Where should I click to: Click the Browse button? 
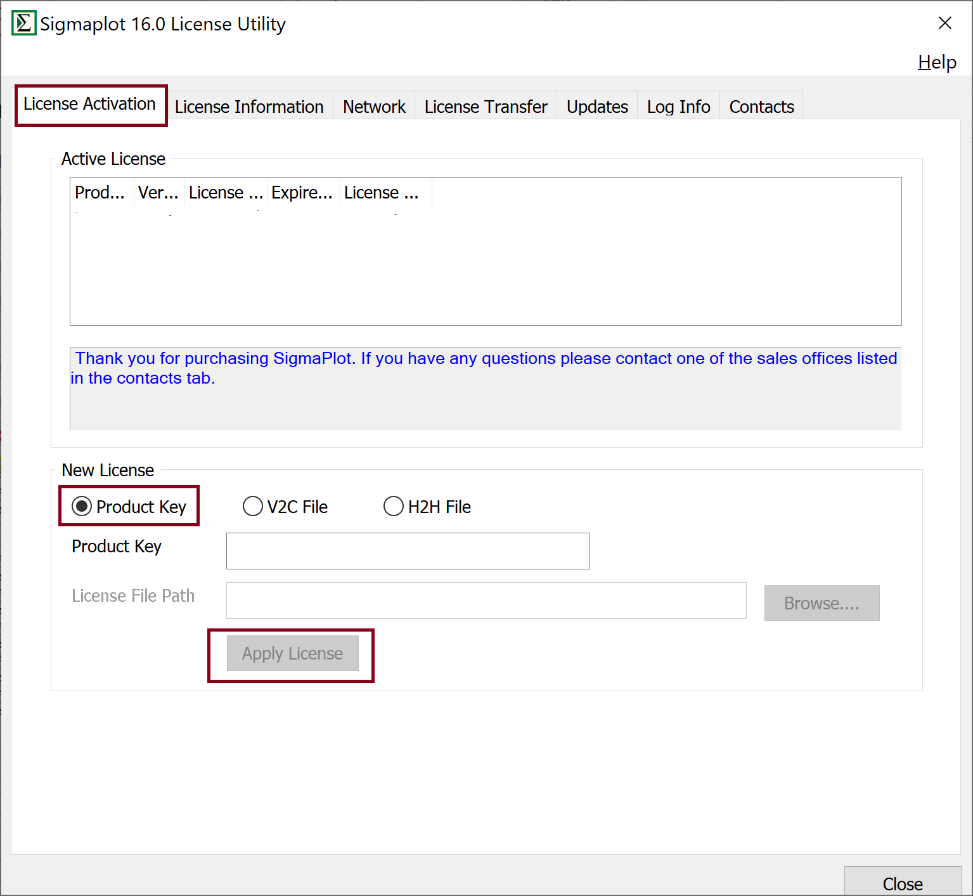822,603
